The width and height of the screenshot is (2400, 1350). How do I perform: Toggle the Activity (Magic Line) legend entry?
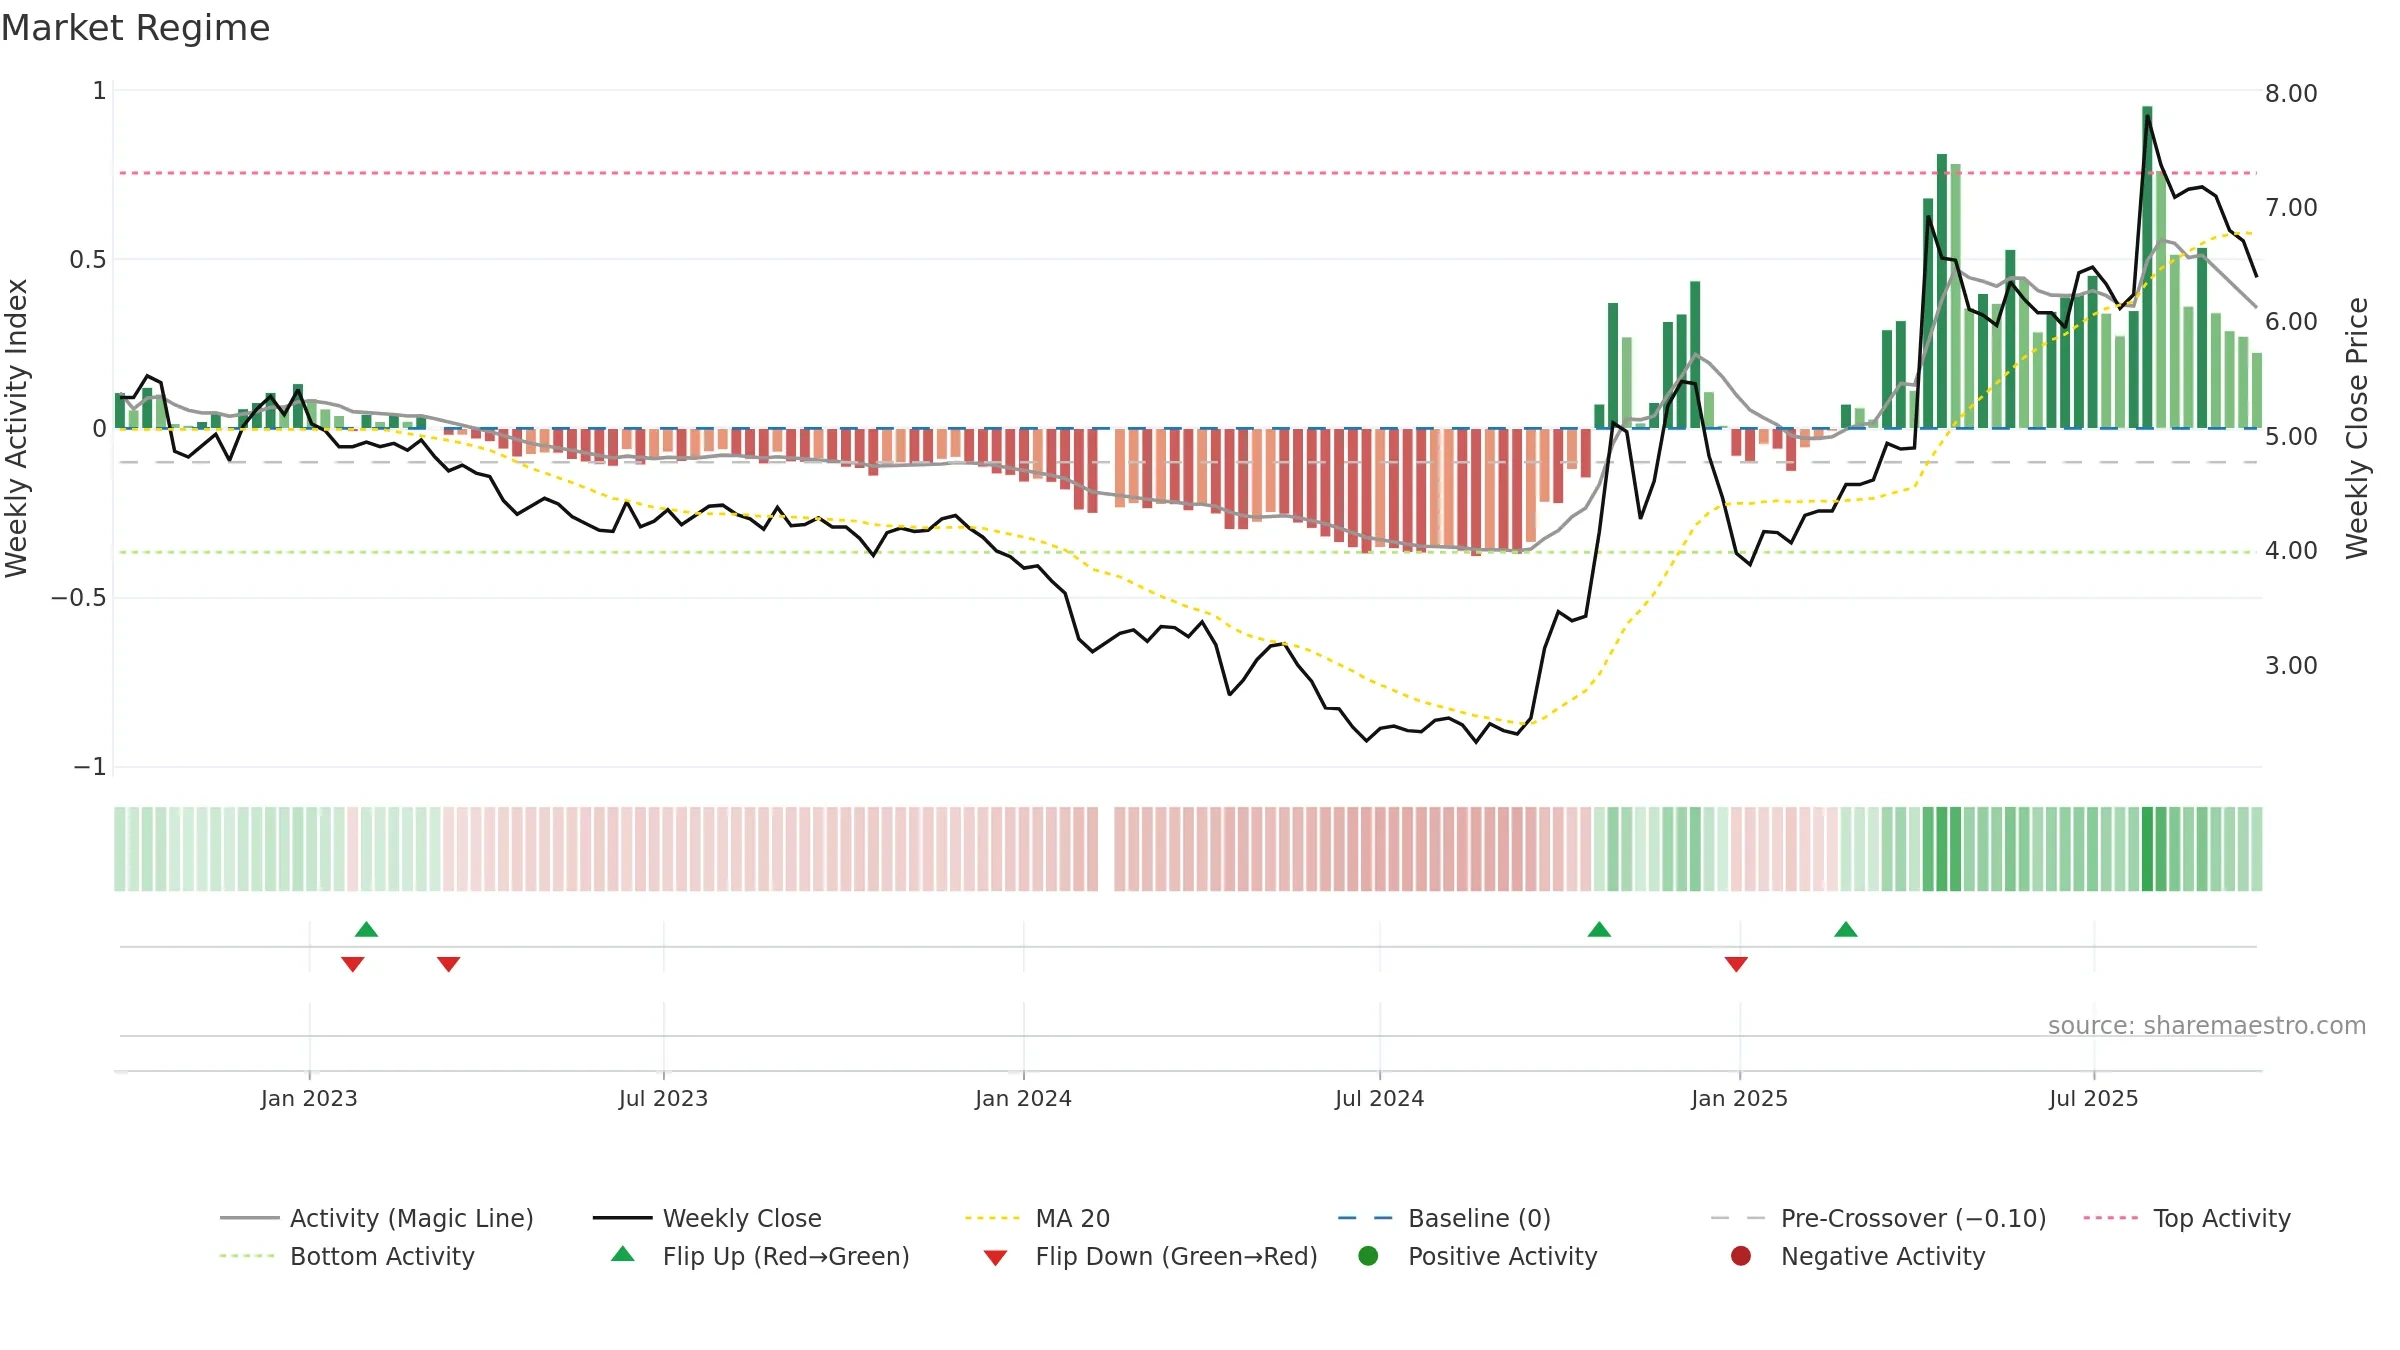click(x=377, y=1218)
